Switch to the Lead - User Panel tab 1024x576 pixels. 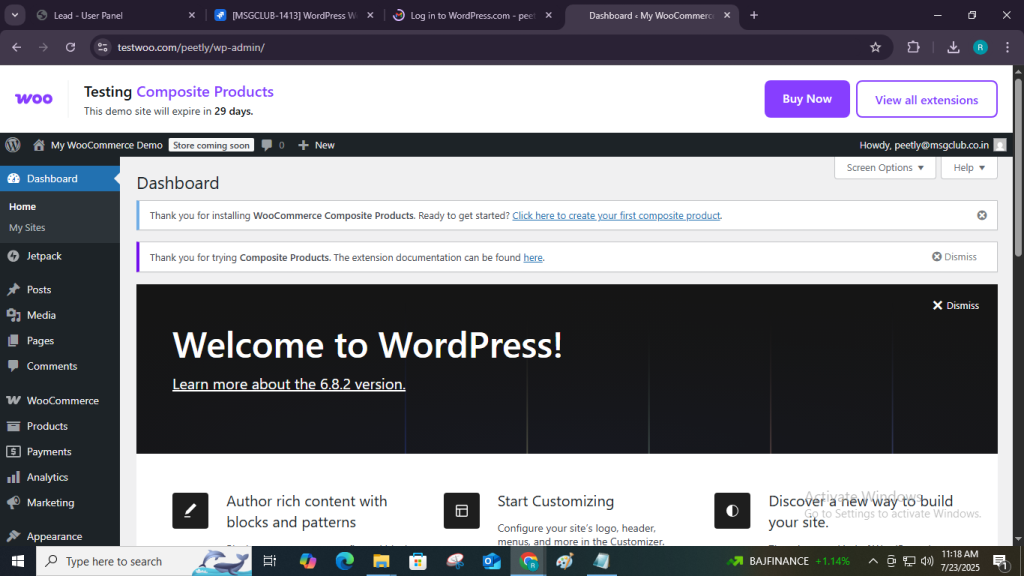pos(116,15)
